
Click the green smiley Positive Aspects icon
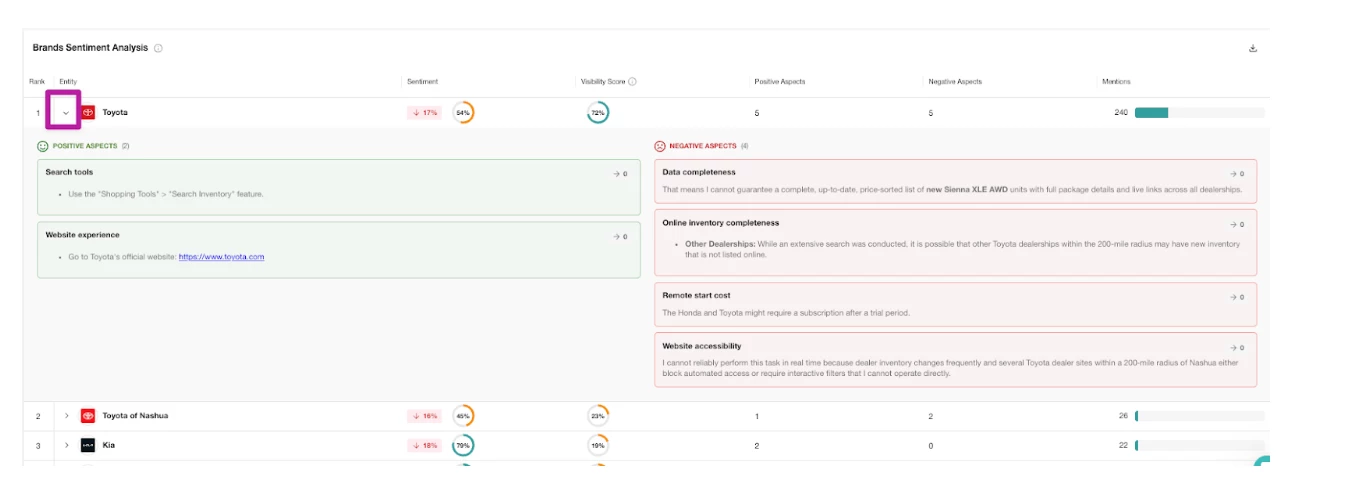click(43, 146)
